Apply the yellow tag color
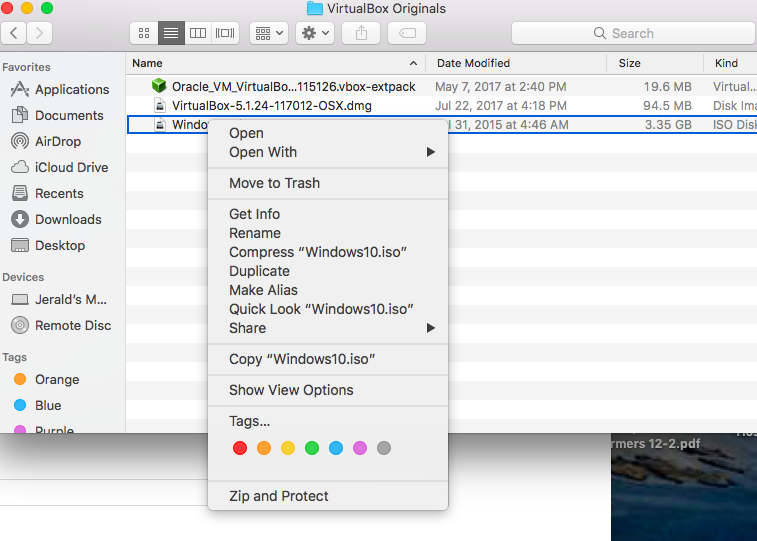 288,448
